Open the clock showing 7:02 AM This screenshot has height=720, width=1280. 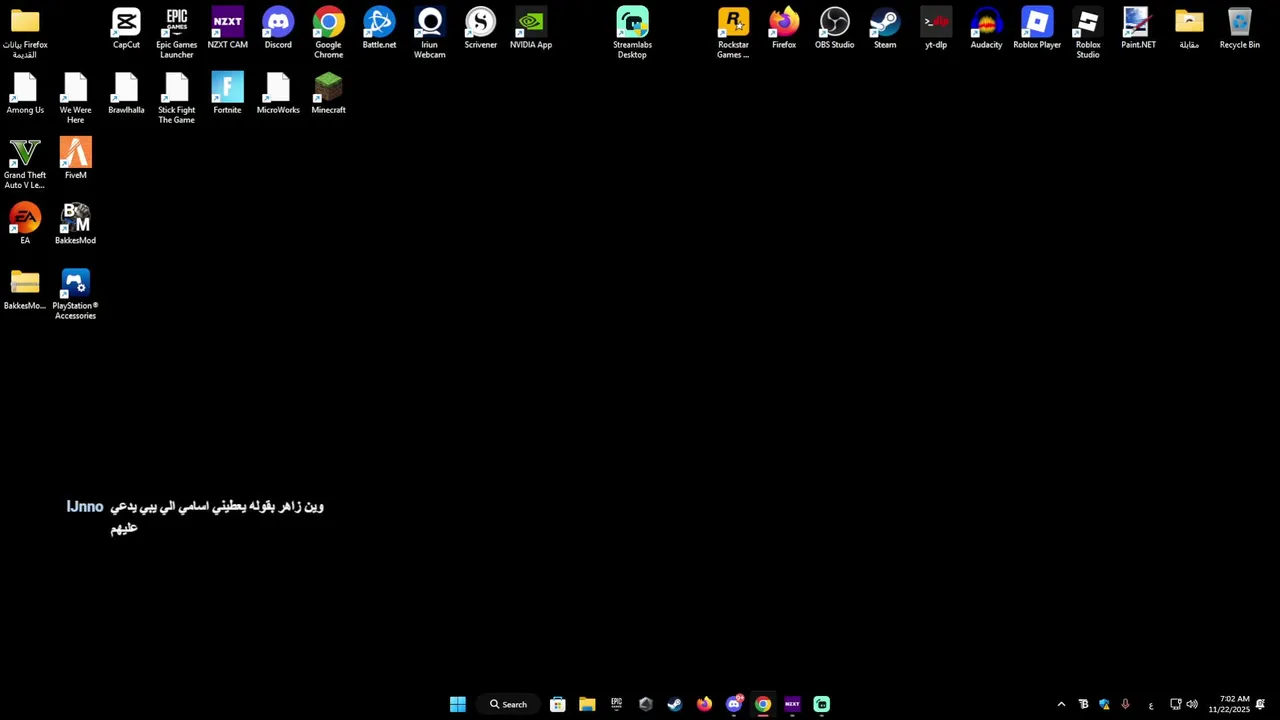[x=1229, y=704]
